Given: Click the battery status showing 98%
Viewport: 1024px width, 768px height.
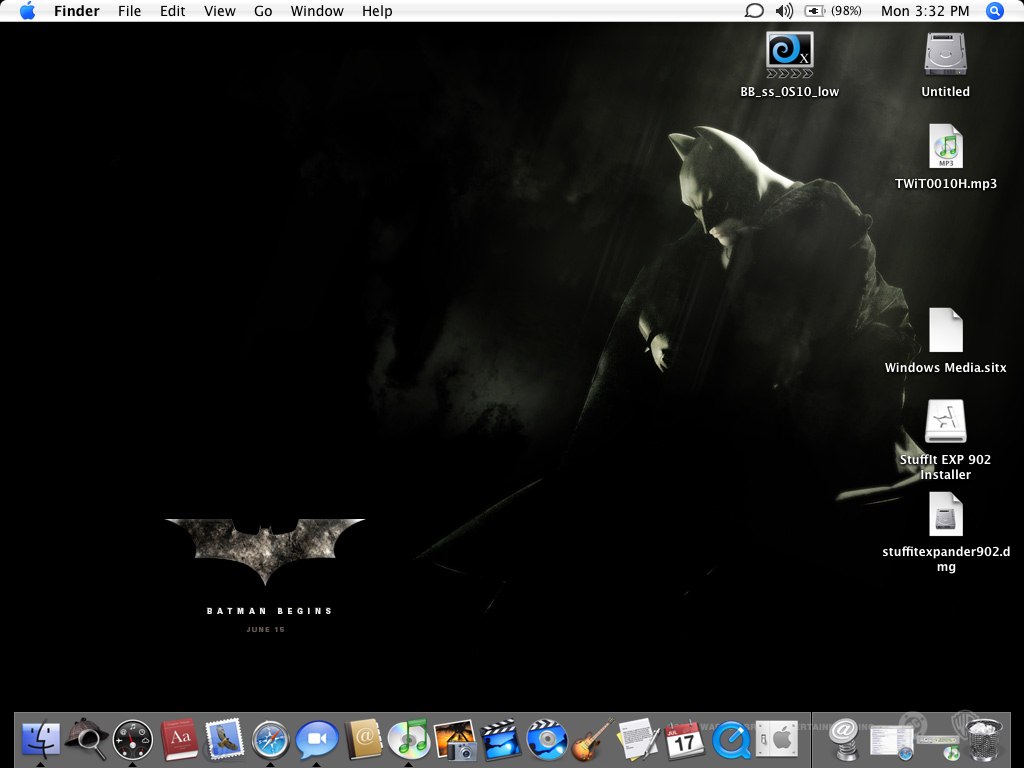Looking at the screenshot, I should click(x=833, y=10).
